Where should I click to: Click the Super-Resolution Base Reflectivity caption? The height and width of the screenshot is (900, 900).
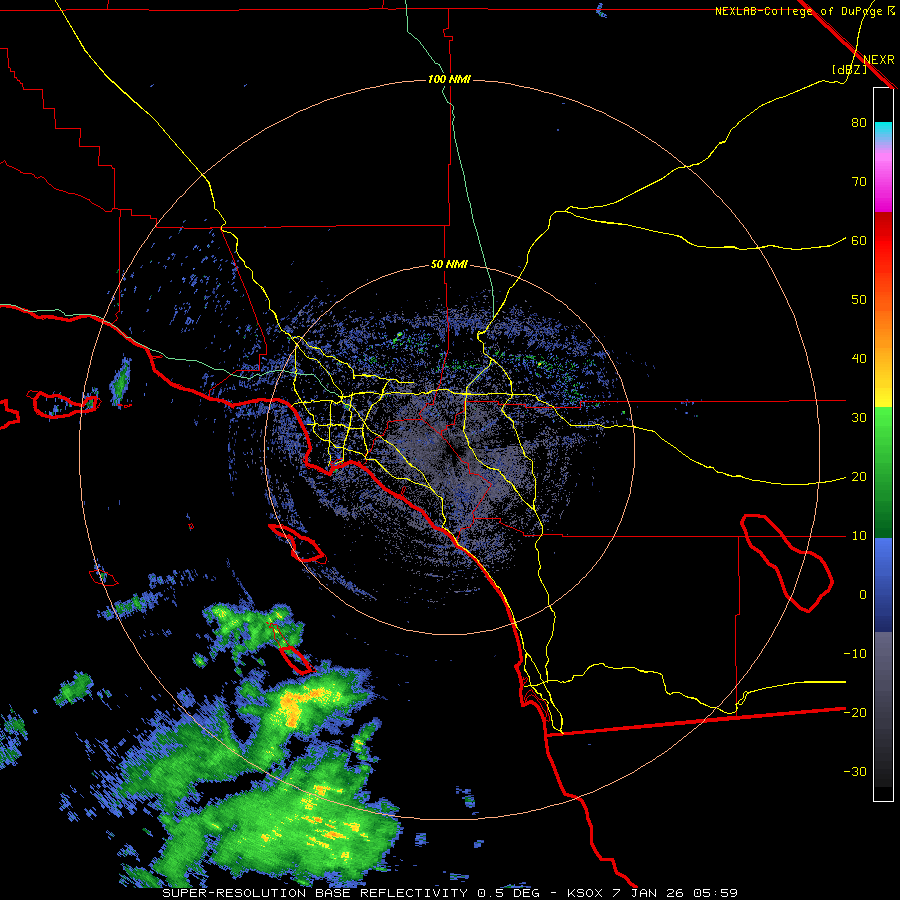tap(315, 893)
